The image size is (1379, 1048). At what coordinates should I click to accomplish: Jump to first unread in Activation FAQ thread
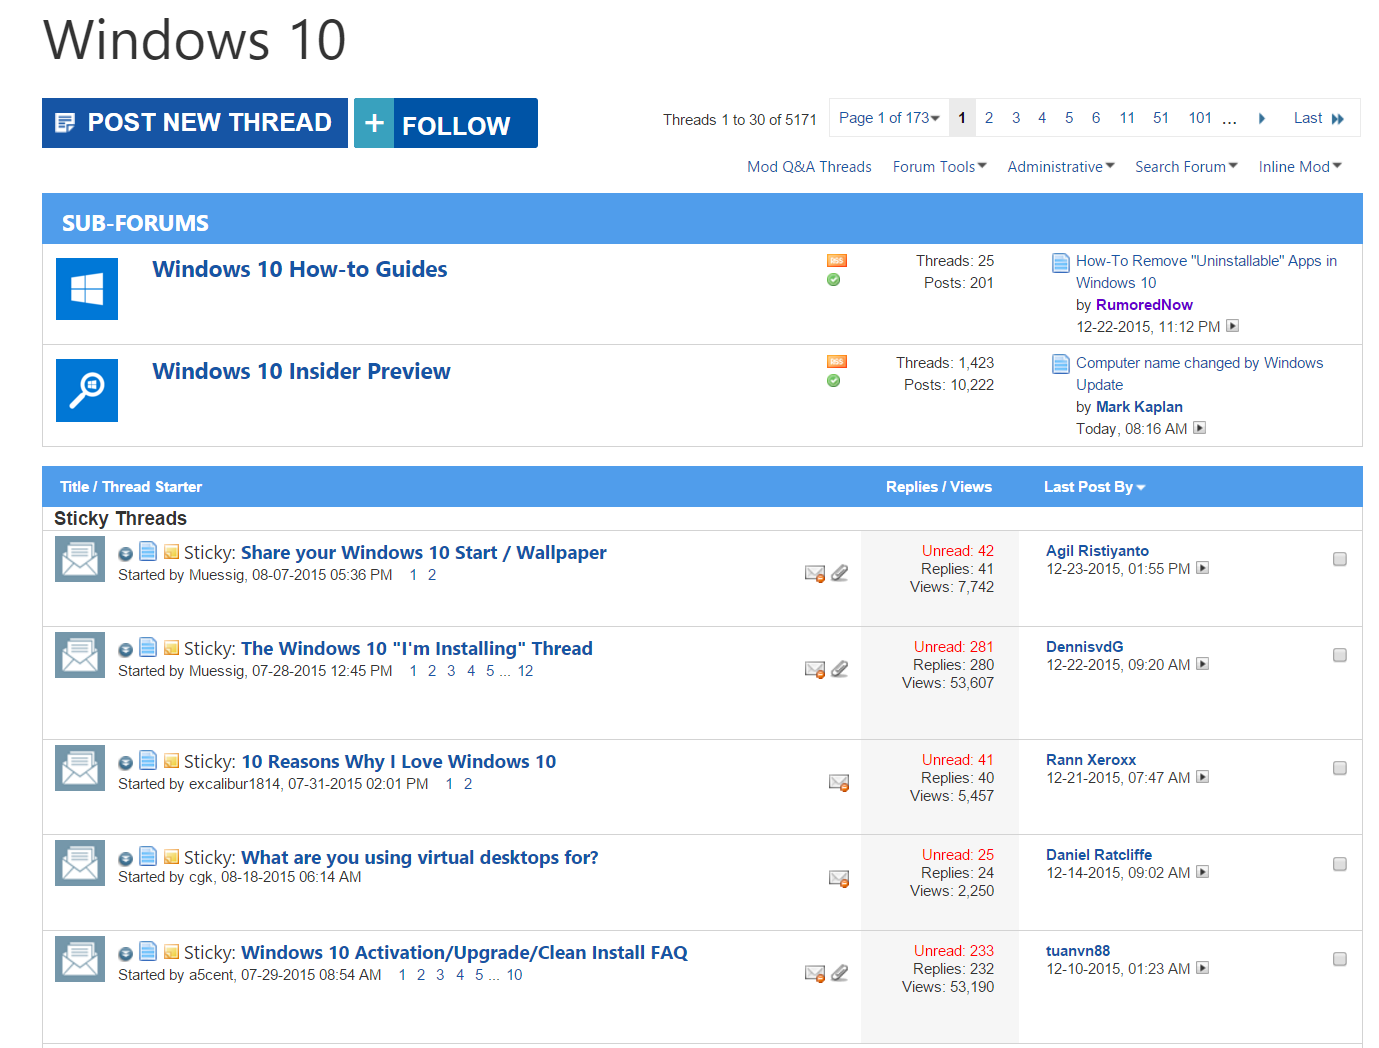pyautogui.click(x=126, y=954)
